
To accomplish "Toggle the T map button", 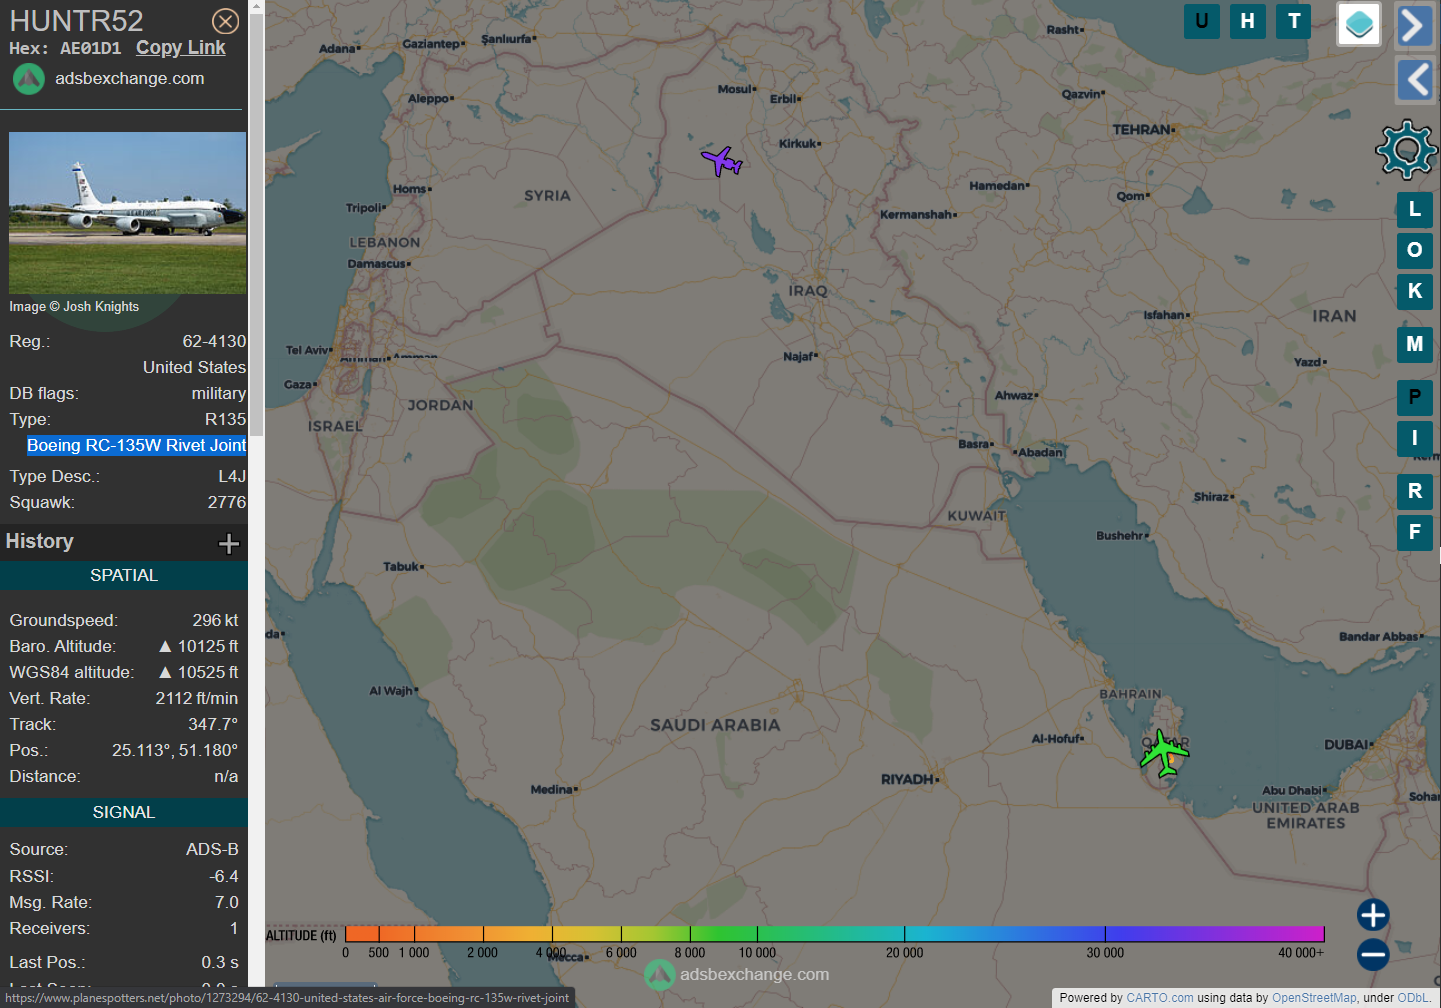I will click(x=1294, y=21).
